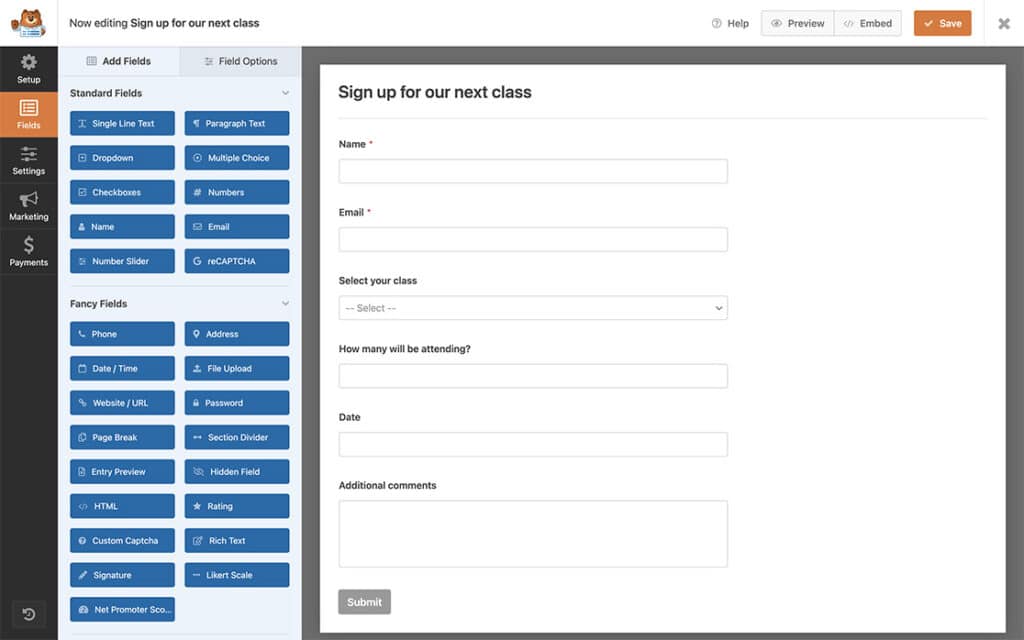Add a Dropdown field
Viewport: 1024px width, 640px height.
[122, 158]
